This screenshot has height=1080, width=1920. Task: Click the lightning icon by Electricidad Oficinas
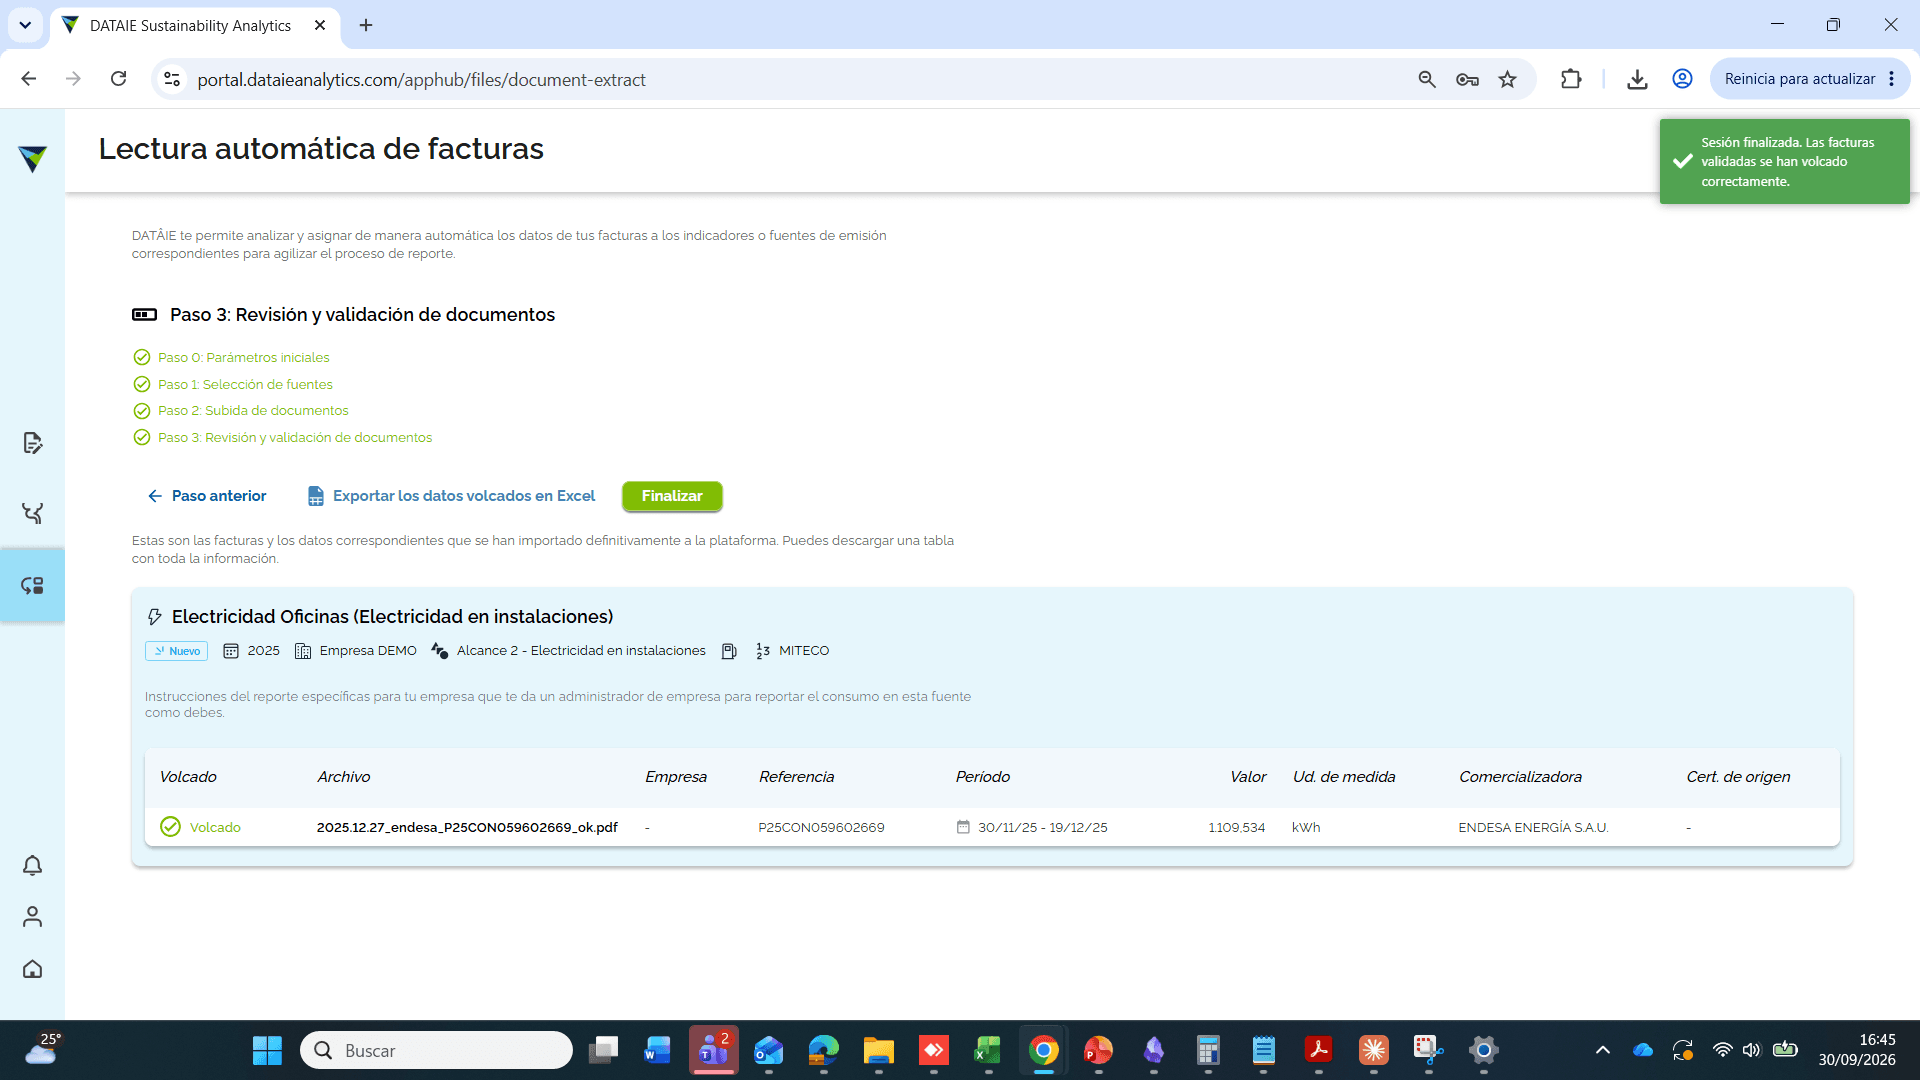[154, 617]
